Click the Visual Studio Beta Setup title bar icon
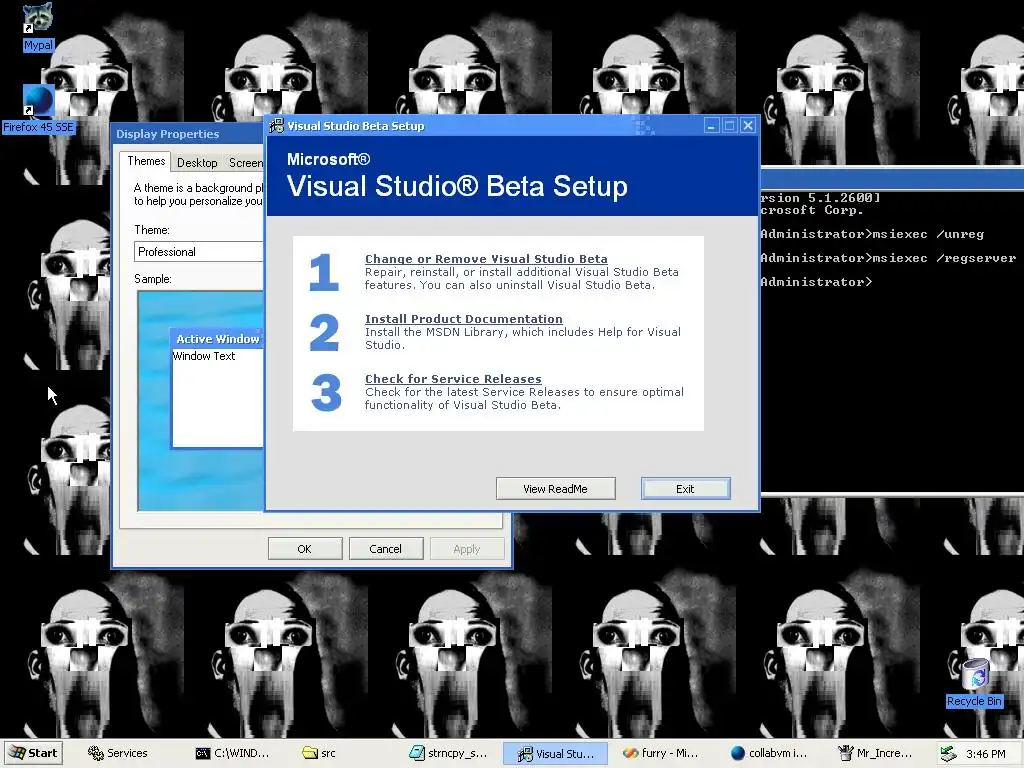This screenshot has height=768, width=1024. pos(277,125)
